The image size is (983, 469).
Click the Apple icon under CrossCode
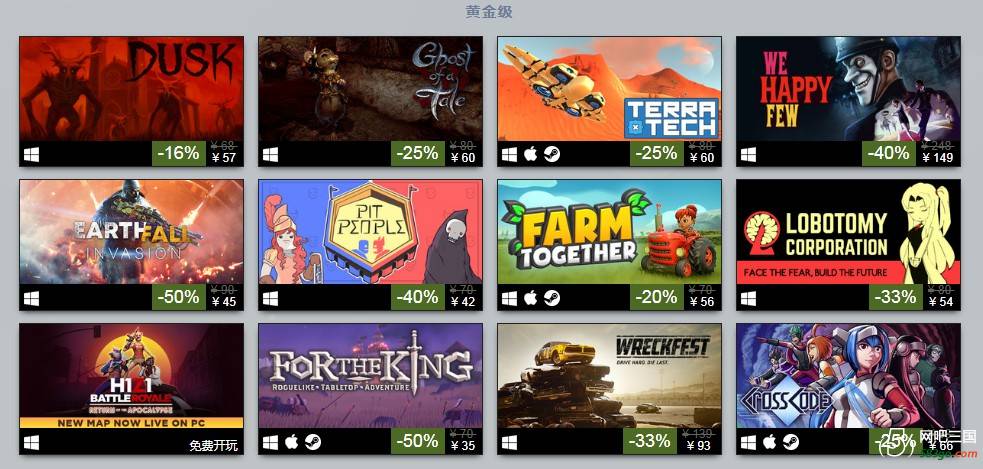769,442
